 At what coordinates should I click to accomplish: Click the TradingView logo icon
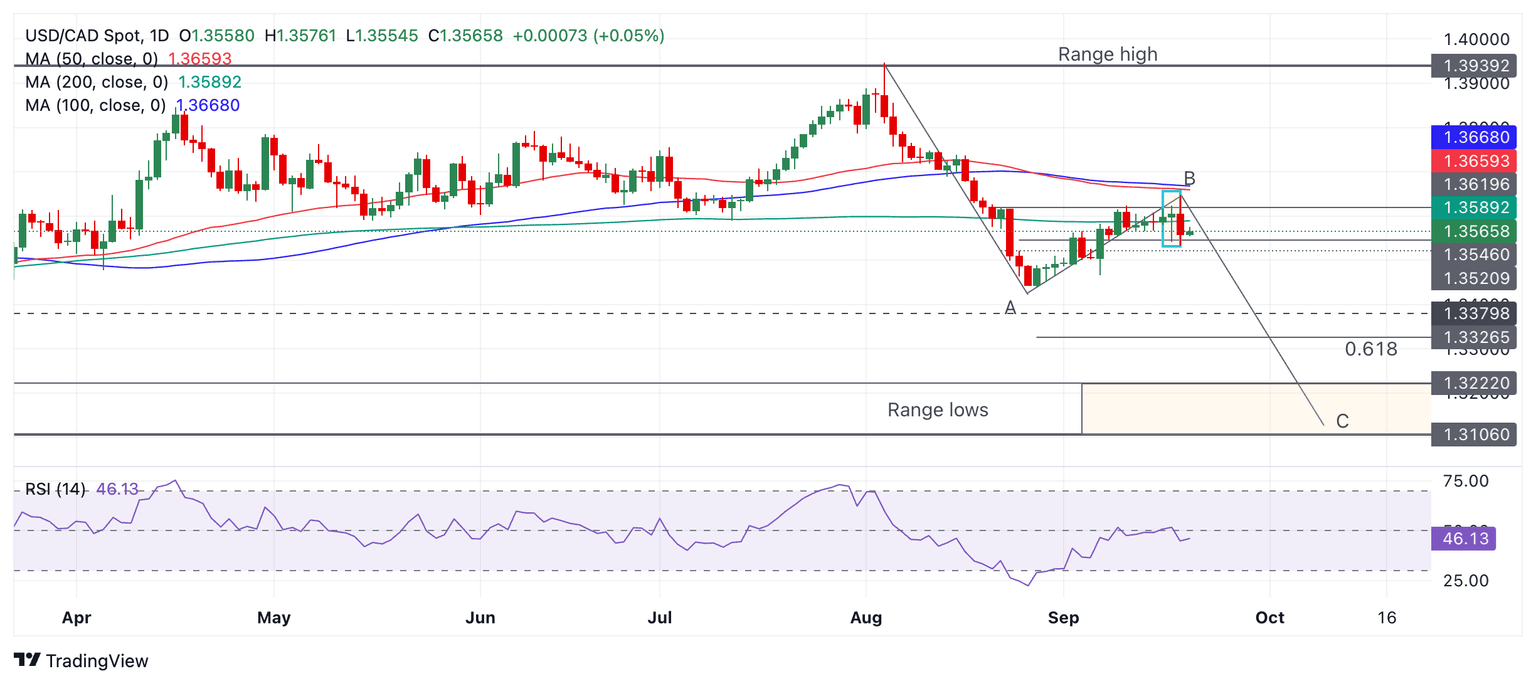[27, 661]
